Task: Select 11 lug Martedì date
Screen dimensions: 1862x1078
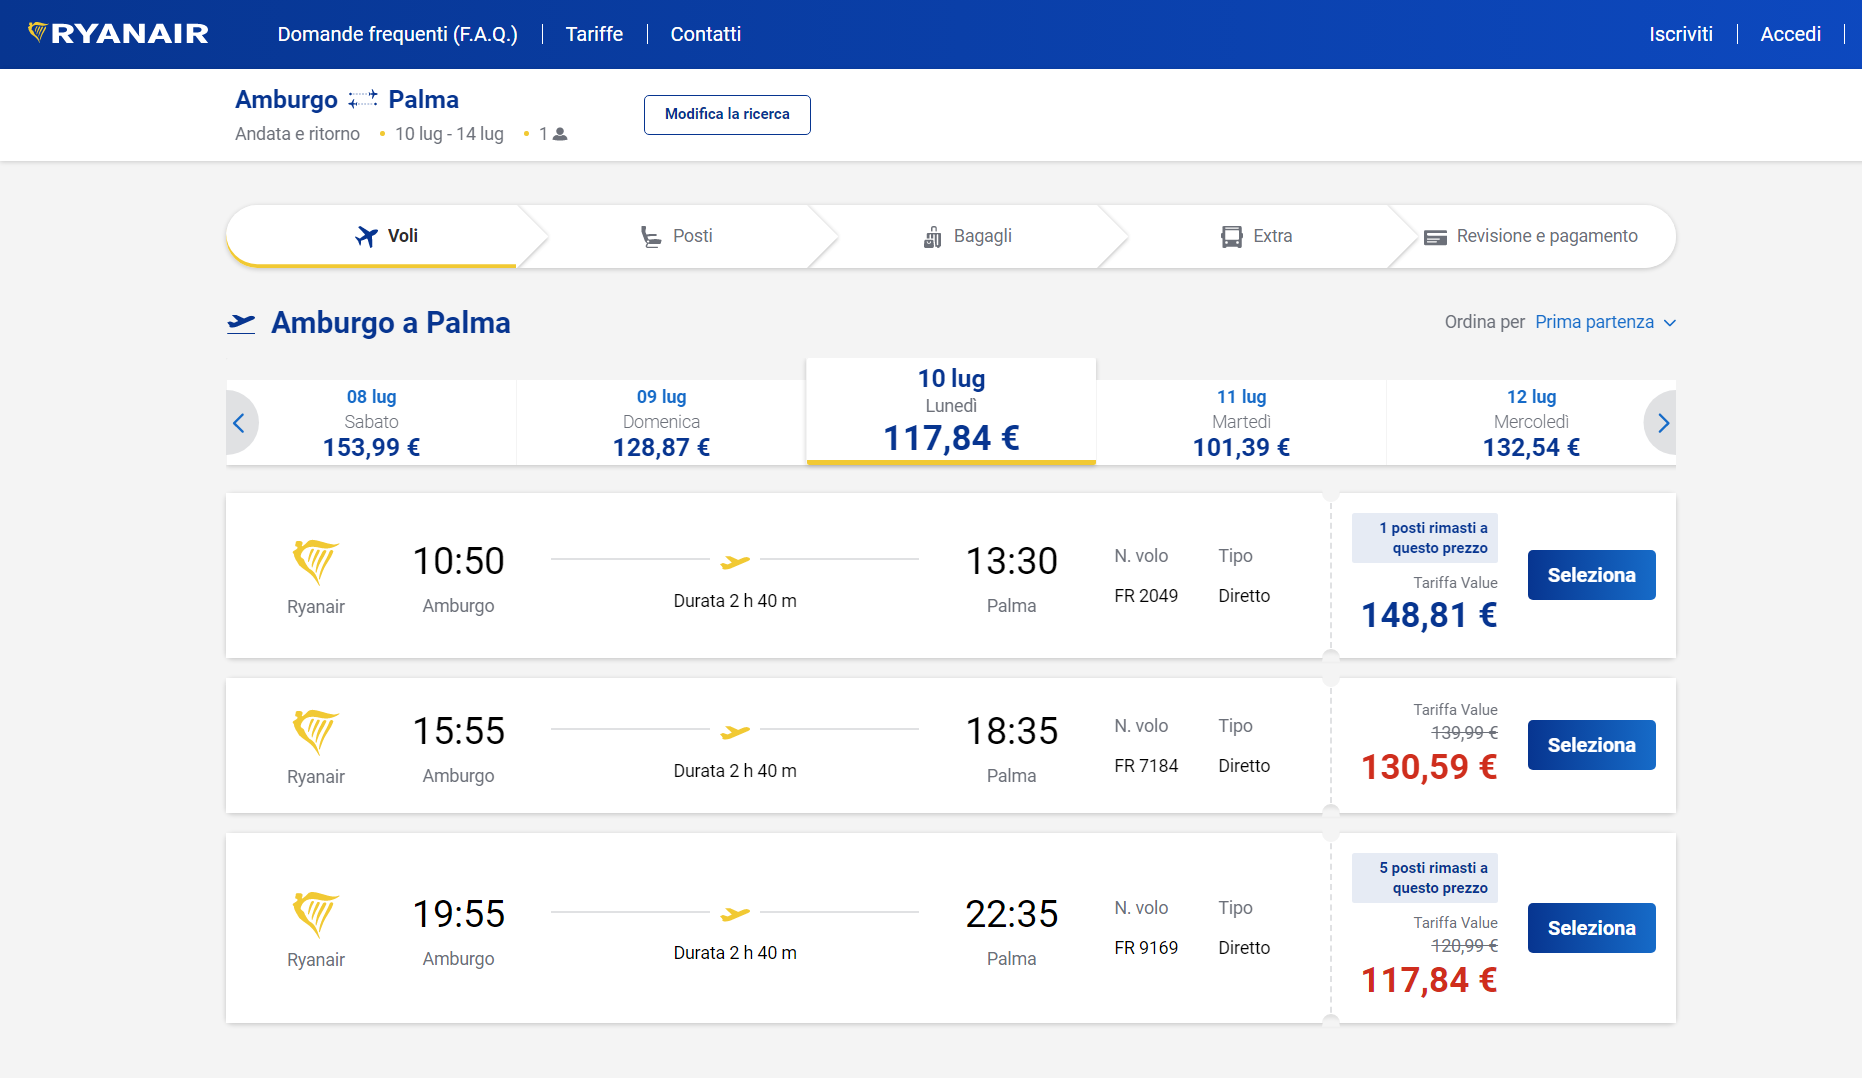Action: point(1241,423)
